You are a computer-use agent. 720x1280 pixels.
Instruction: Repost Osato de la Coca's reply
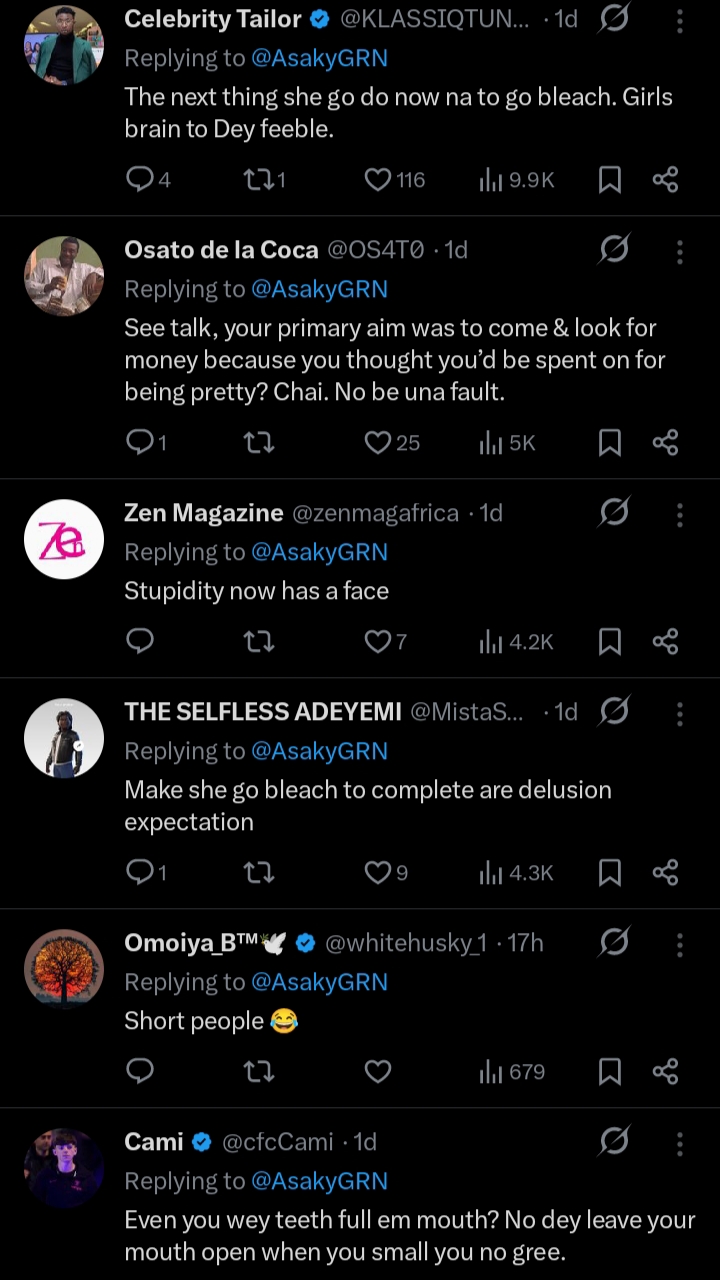click(259, 443)
